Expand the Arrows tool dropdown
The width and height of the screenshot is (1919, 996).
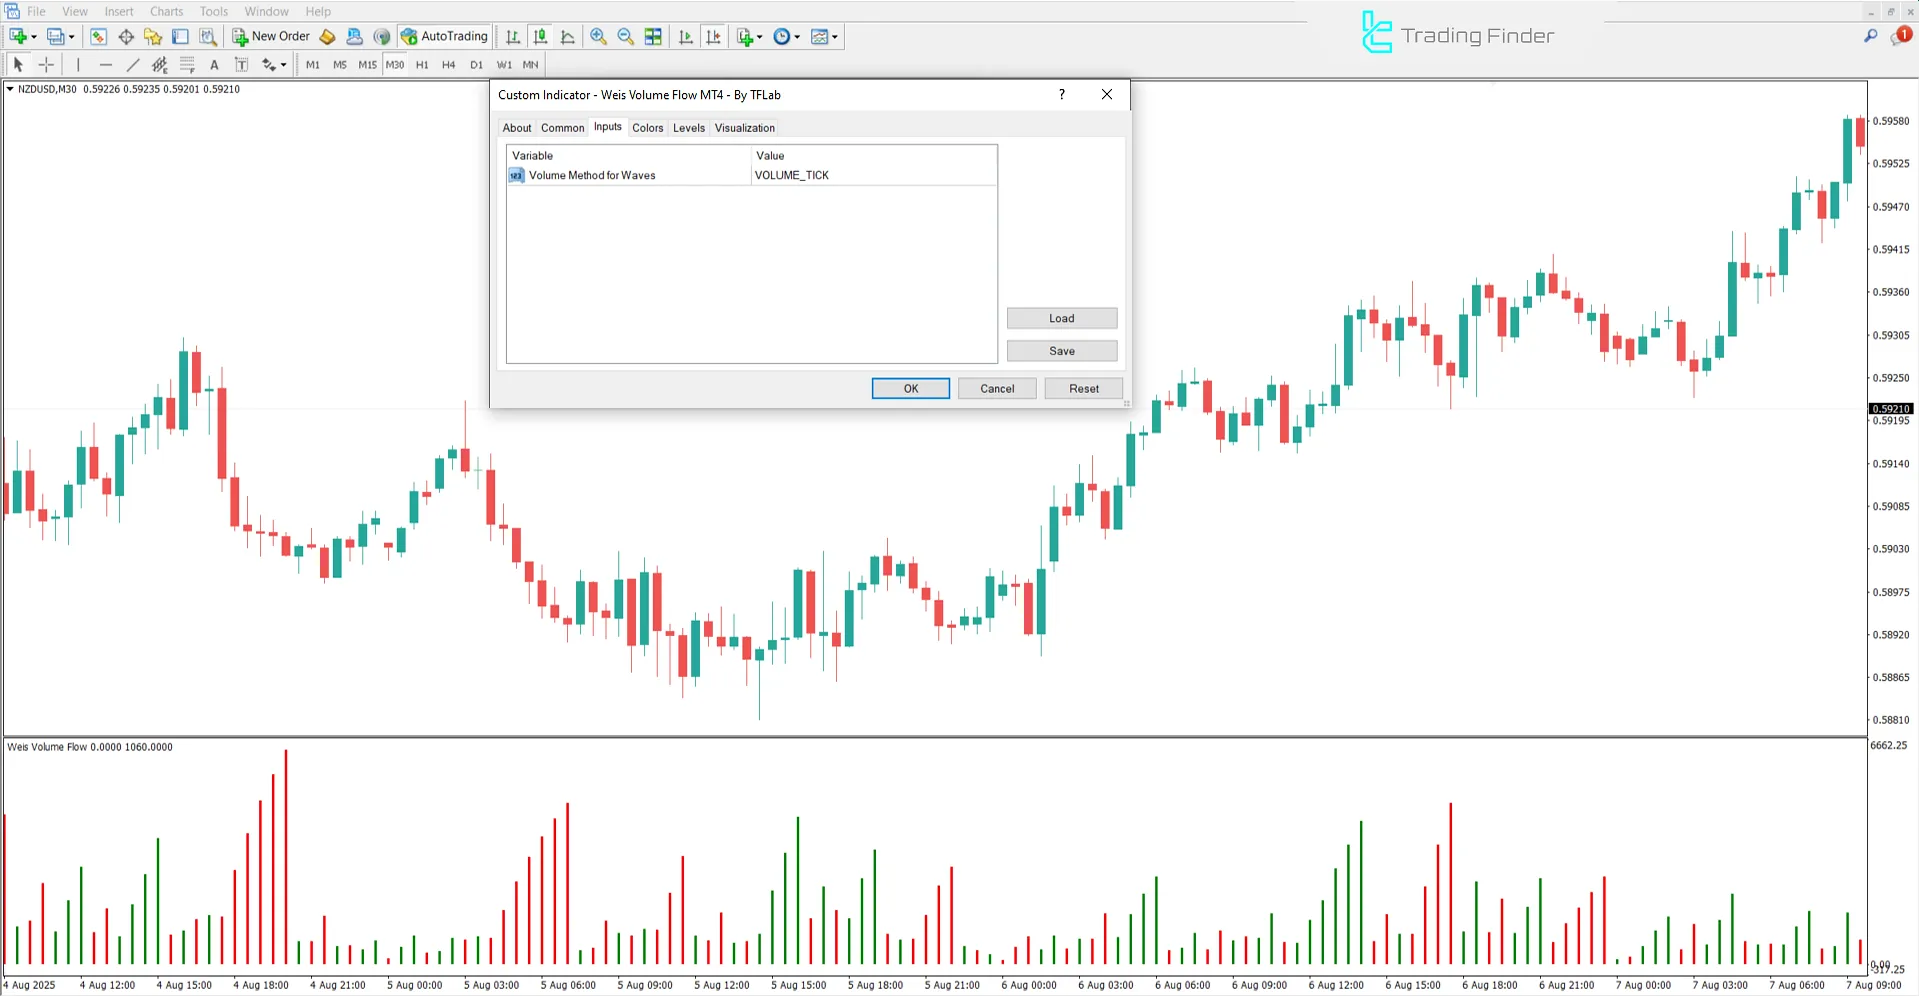[x=283, y=64]
